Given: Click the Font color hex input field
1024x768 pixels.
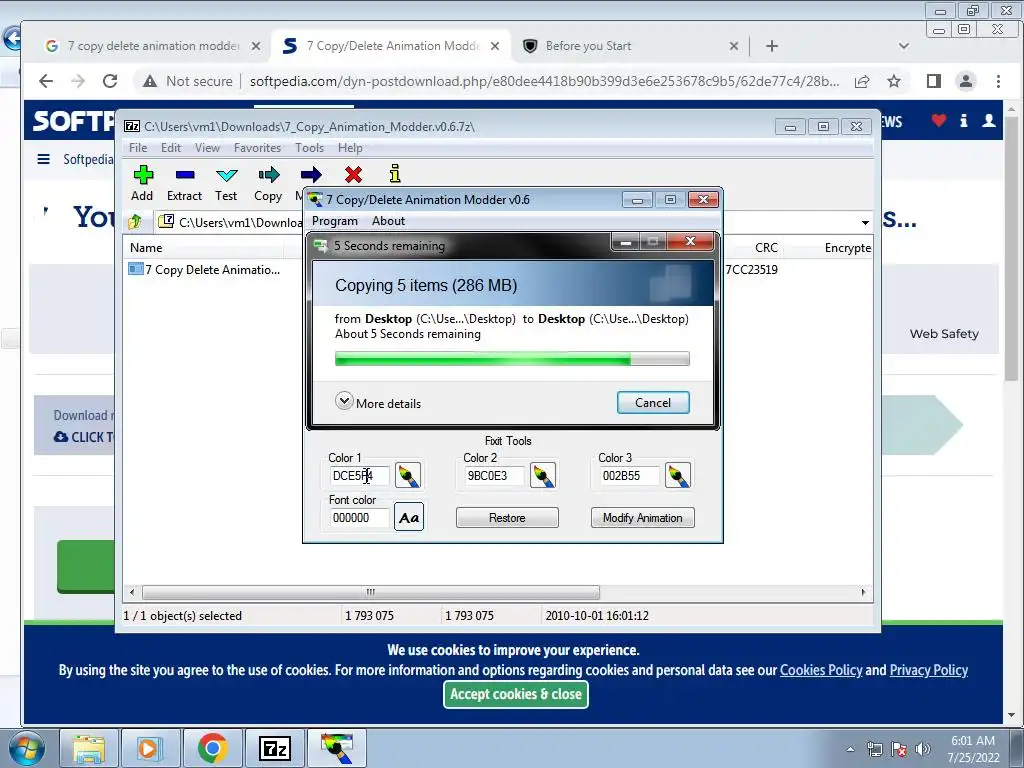Looking at the screenshot, I should click(x=359, y=517).
